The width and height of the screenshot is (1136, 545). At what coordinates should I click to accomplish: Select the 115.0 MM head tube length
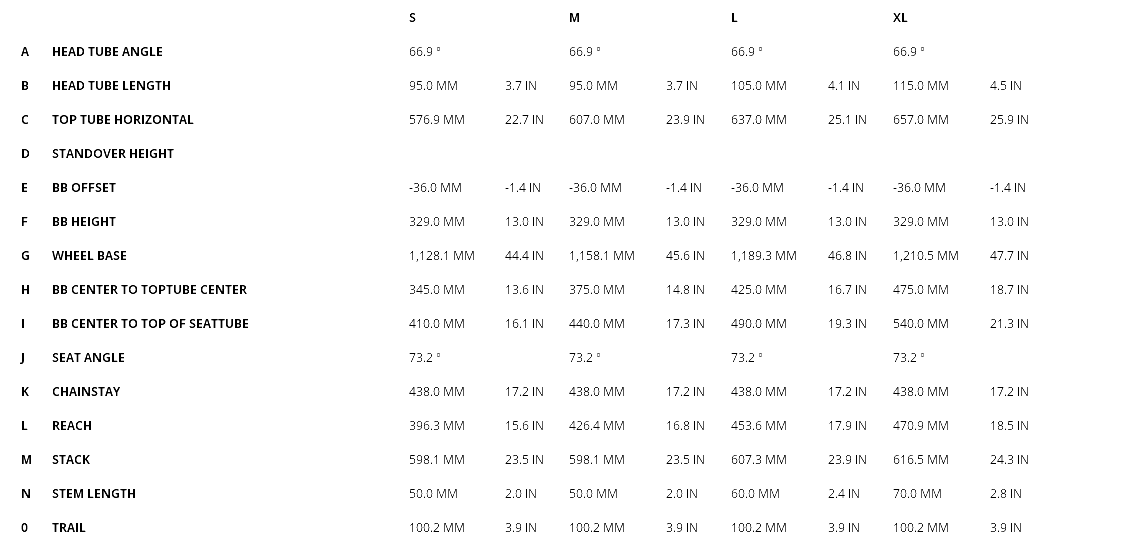click(921, 86)
